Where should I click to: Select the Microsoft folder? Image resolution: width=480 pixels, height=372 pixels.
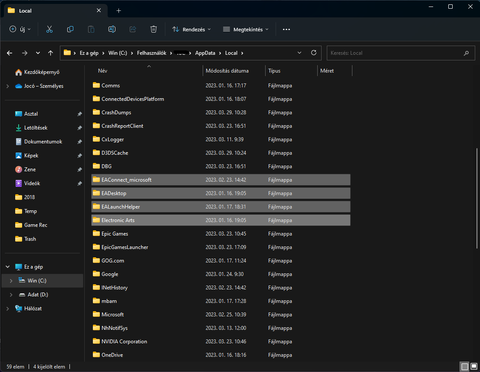[x=221, y=314]
